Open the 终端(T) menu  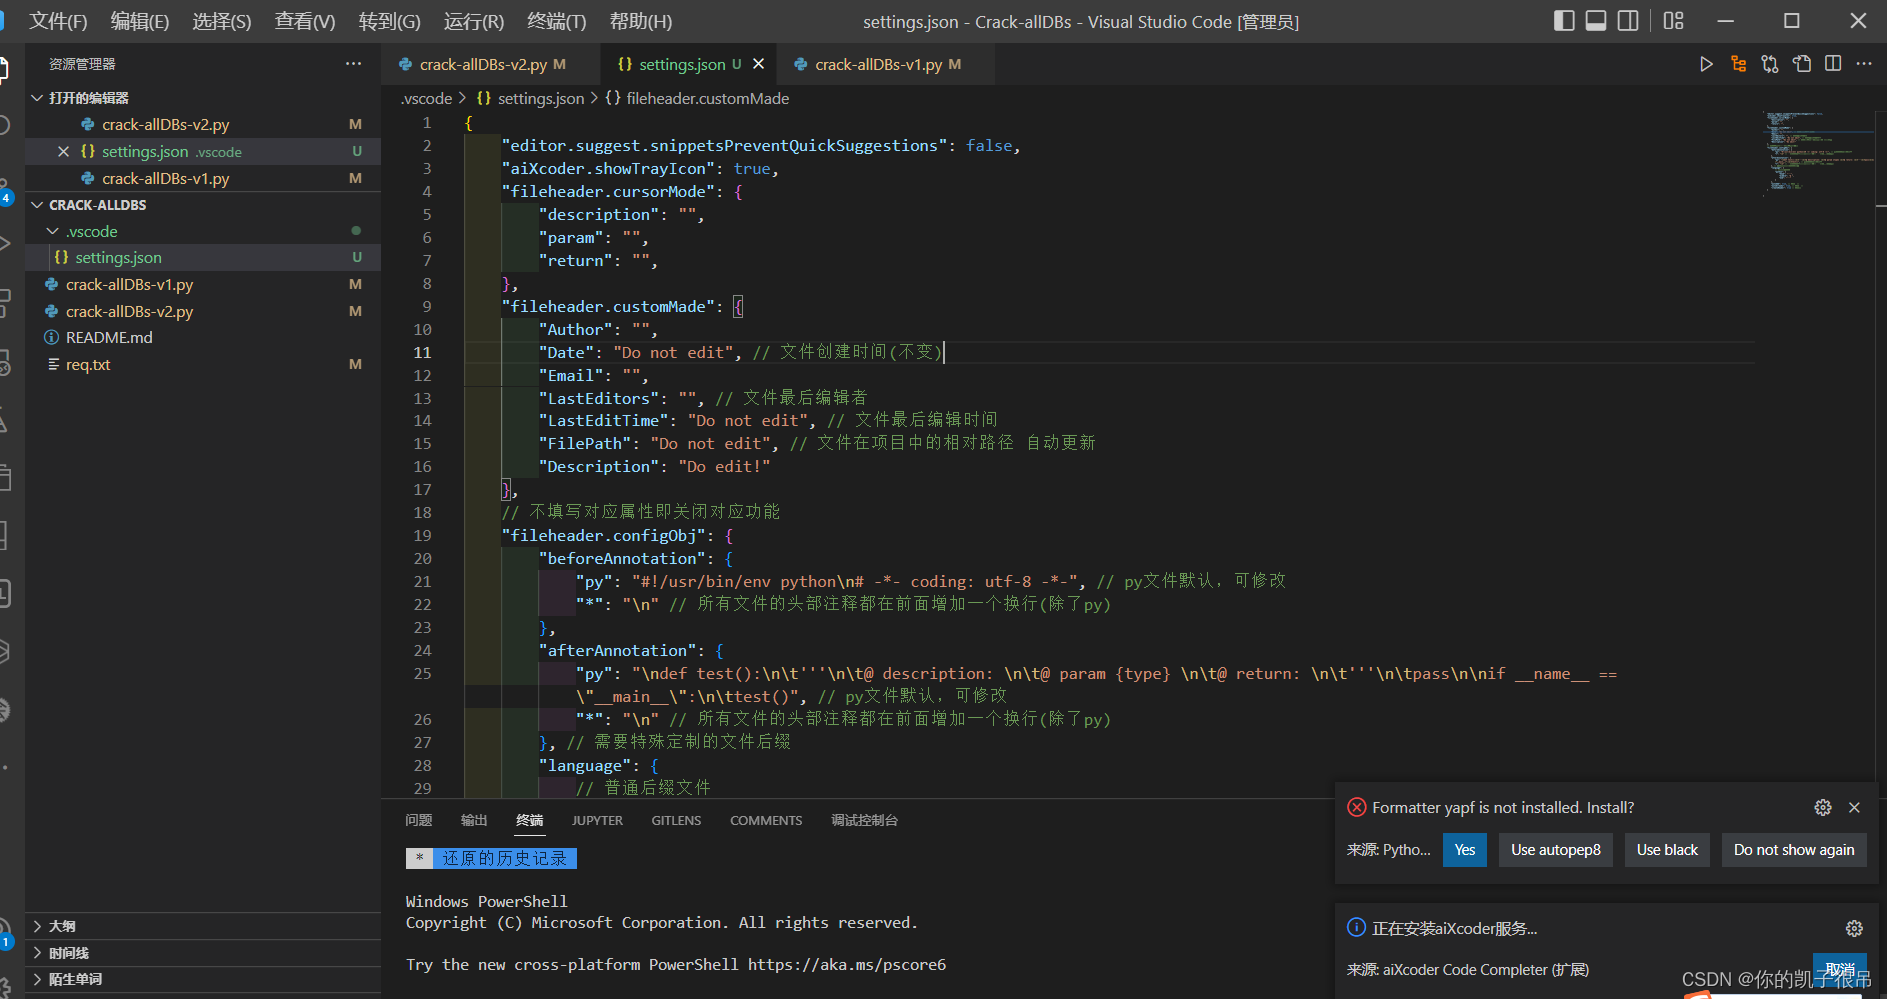point(556,21)
